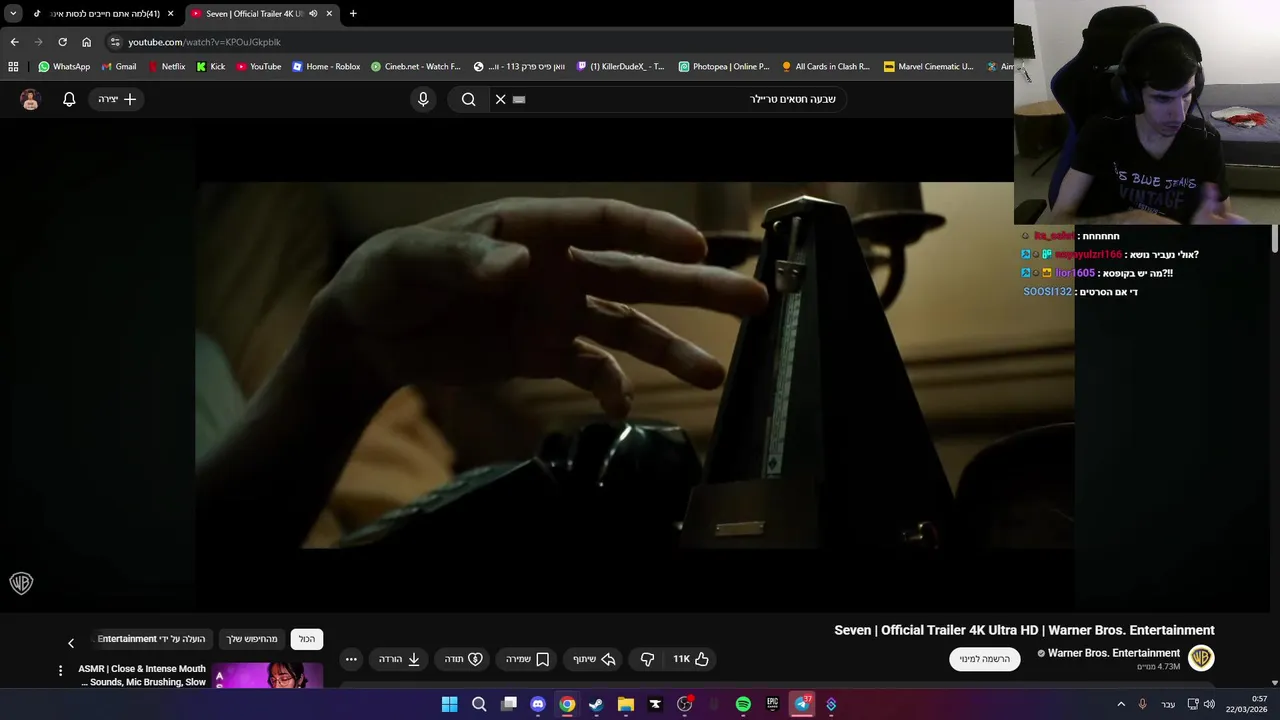Open the site info icon in address bar

coord(115,42)
